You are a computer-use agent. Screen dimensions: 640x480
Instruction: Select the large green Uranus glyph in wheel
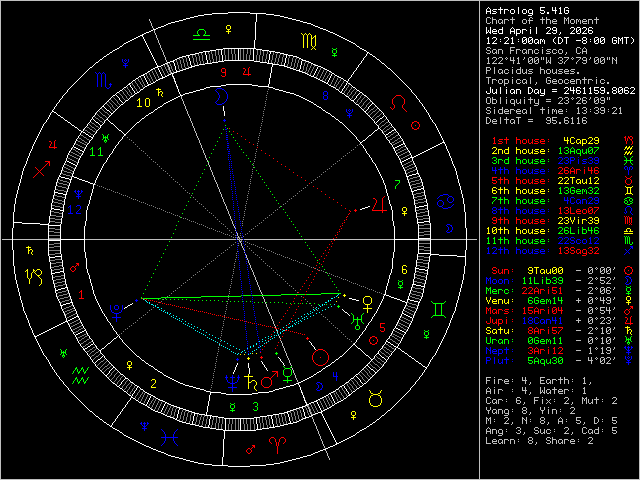[x=357, y=321]
